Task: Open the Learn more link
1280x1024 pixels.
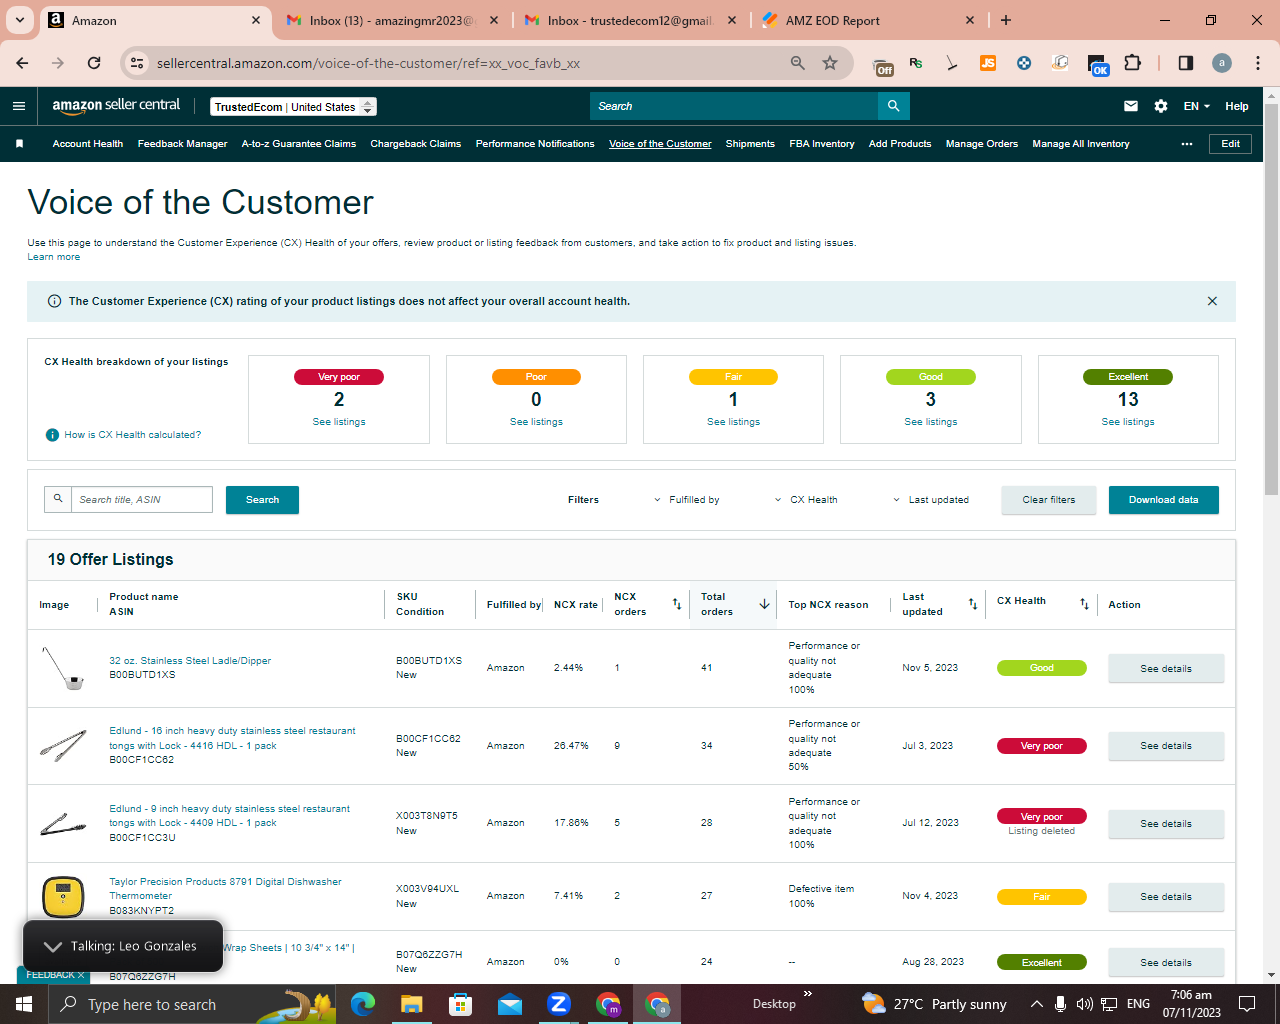Action: (54, 257)
